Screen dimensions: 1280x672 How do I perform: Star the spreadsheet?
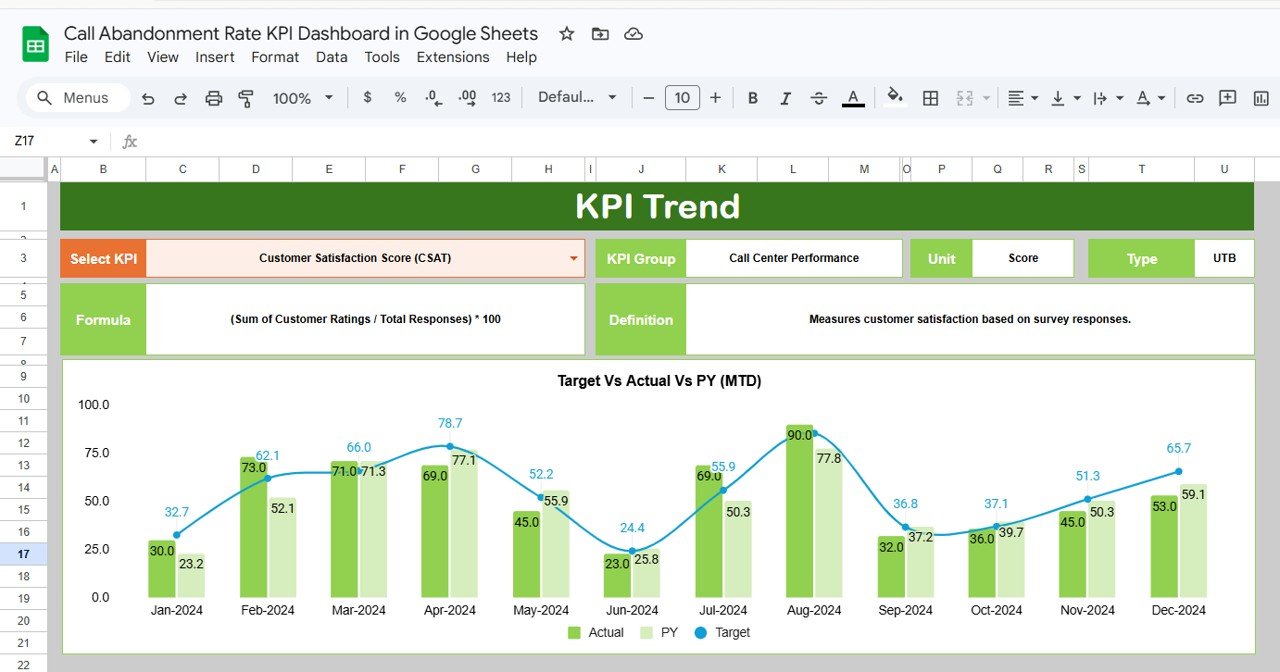tap(566, 33)
